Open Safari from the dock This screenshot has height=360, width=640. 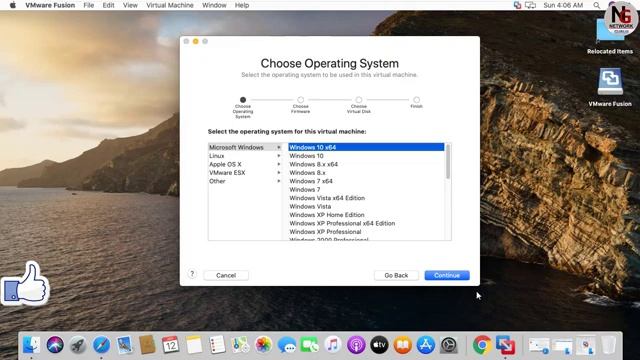(101, 345)
